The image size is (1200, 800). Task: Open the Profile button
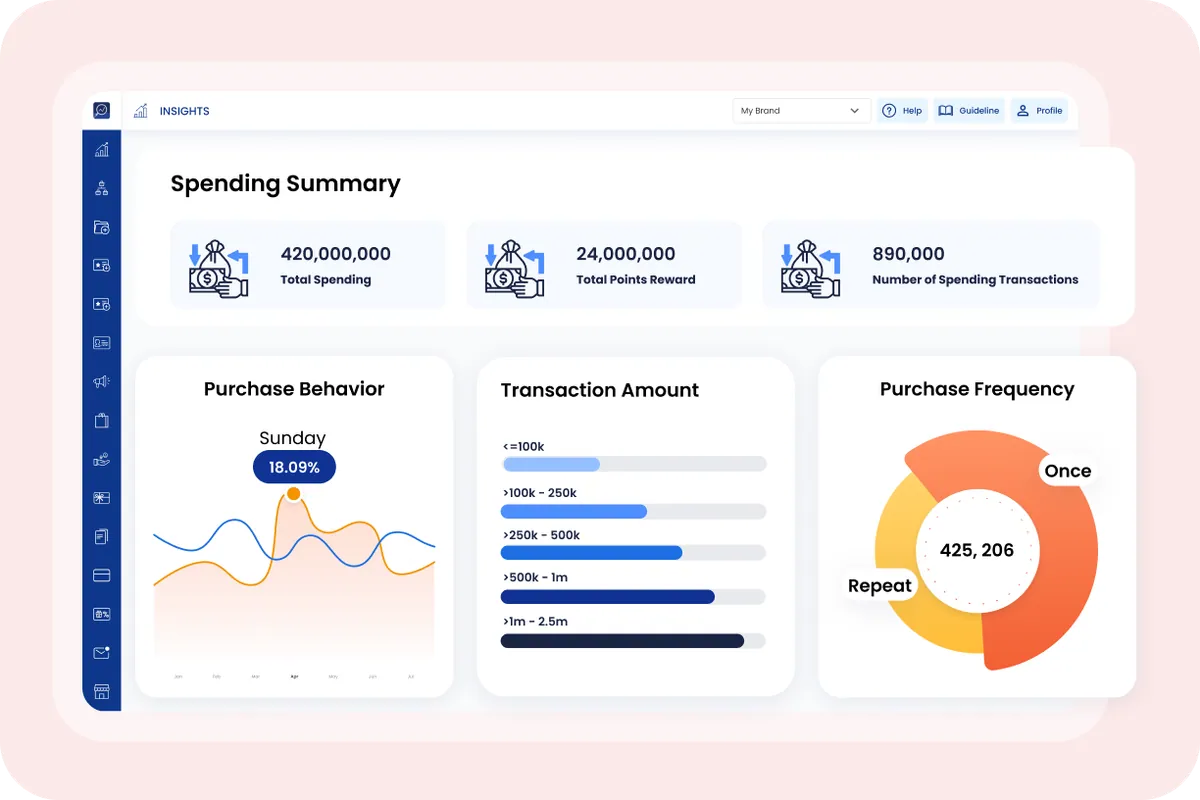(x=1039, y=111)
